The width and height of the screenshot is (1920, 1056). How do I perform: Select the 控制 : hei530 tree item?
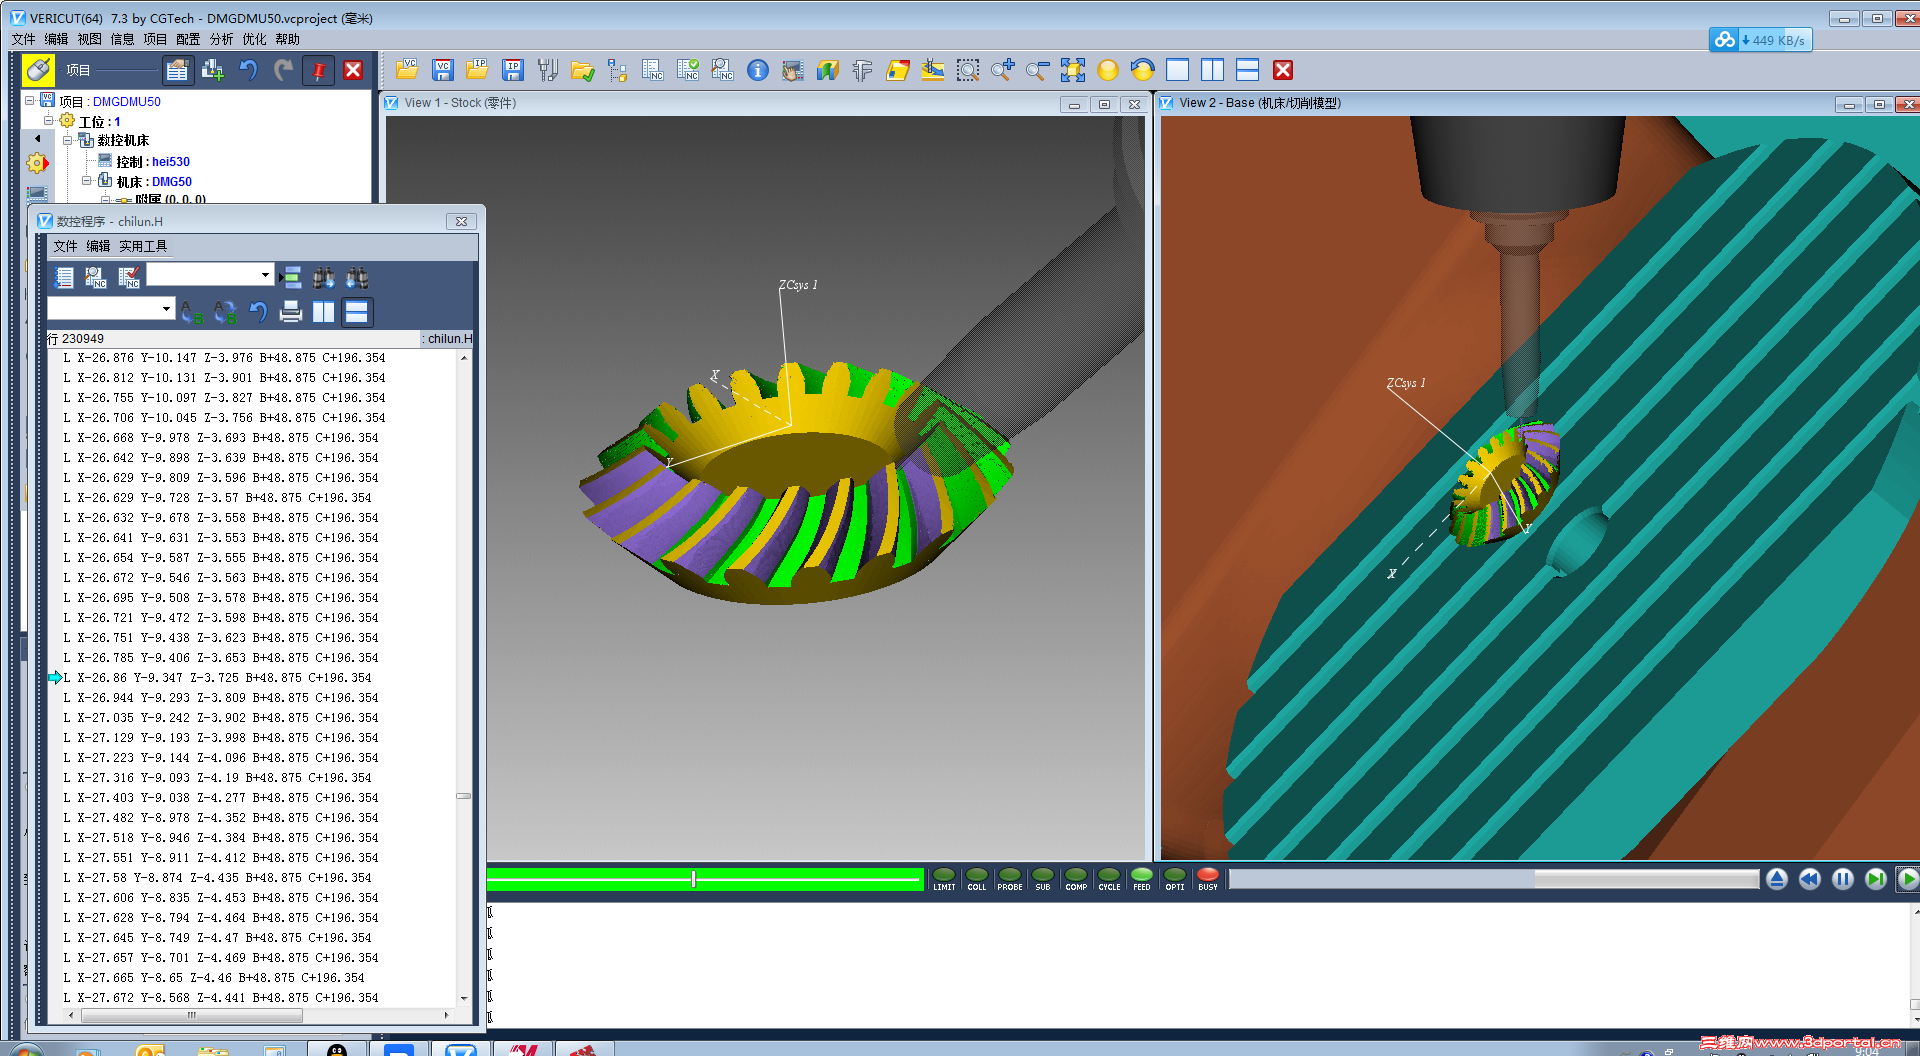point(152,161)
